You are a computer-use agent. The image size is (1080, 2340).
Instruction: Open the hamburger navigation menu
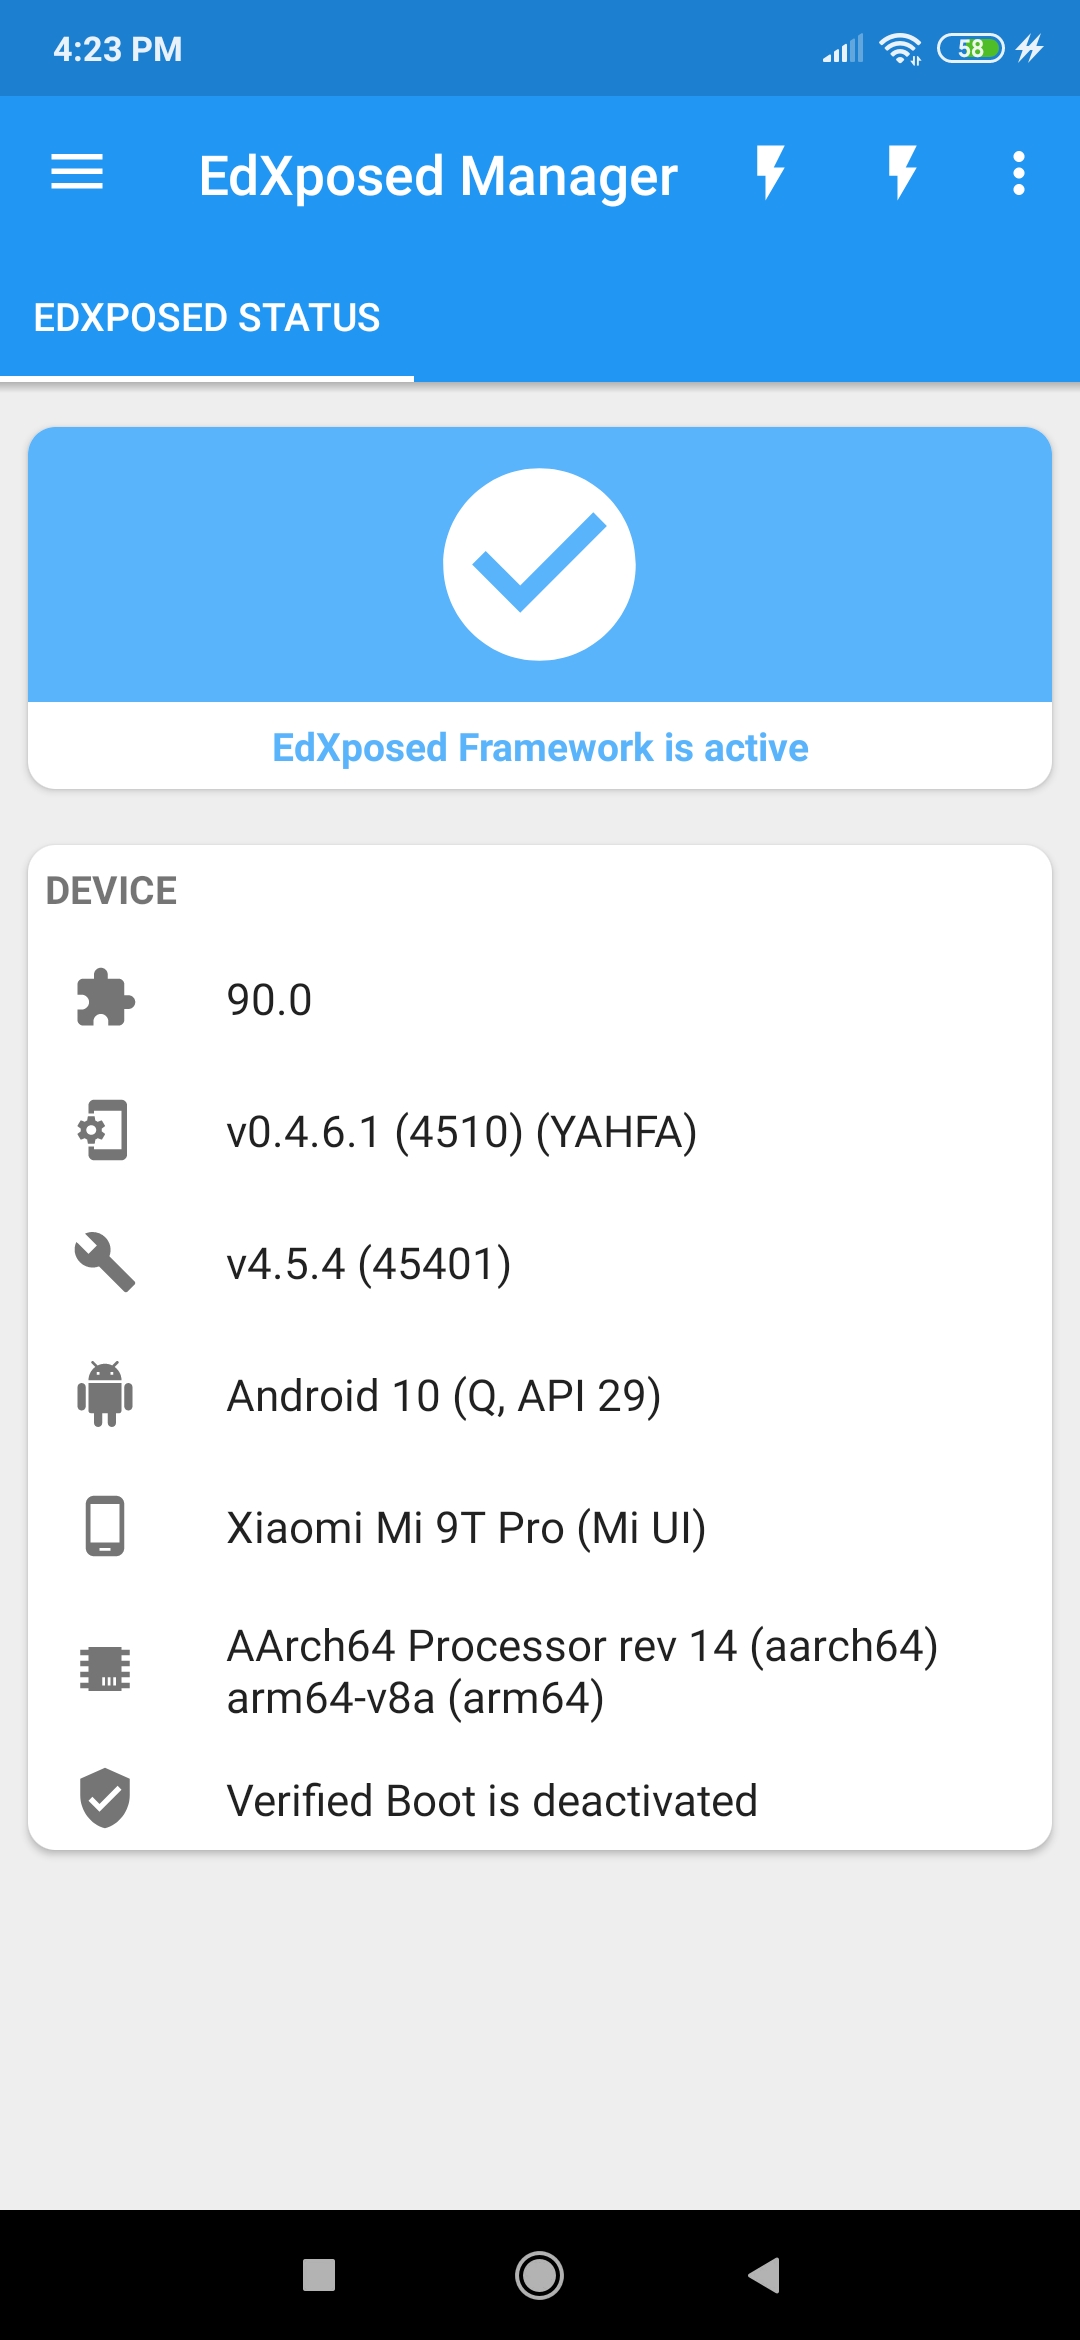[x=77, y=173]
